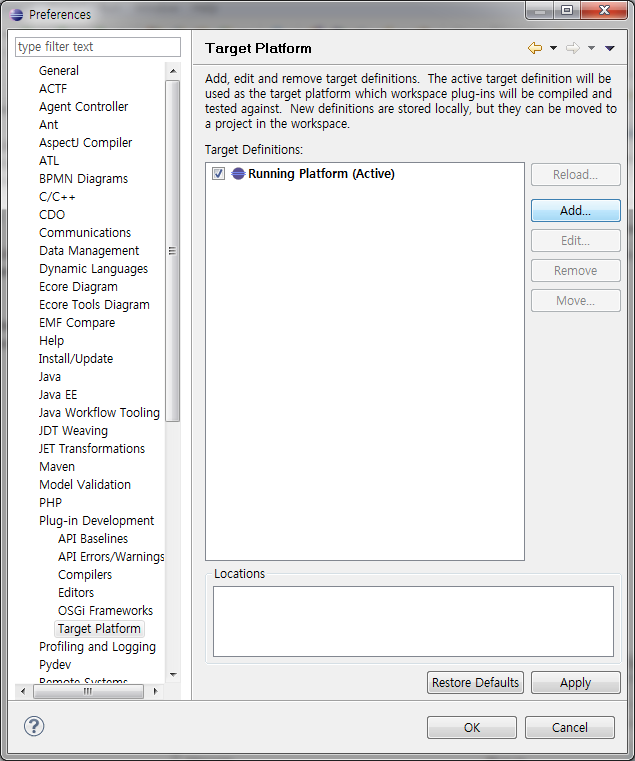Select Plug-in Development category
The width and height of the screenshot is (635, 761).
coord(97,521)
